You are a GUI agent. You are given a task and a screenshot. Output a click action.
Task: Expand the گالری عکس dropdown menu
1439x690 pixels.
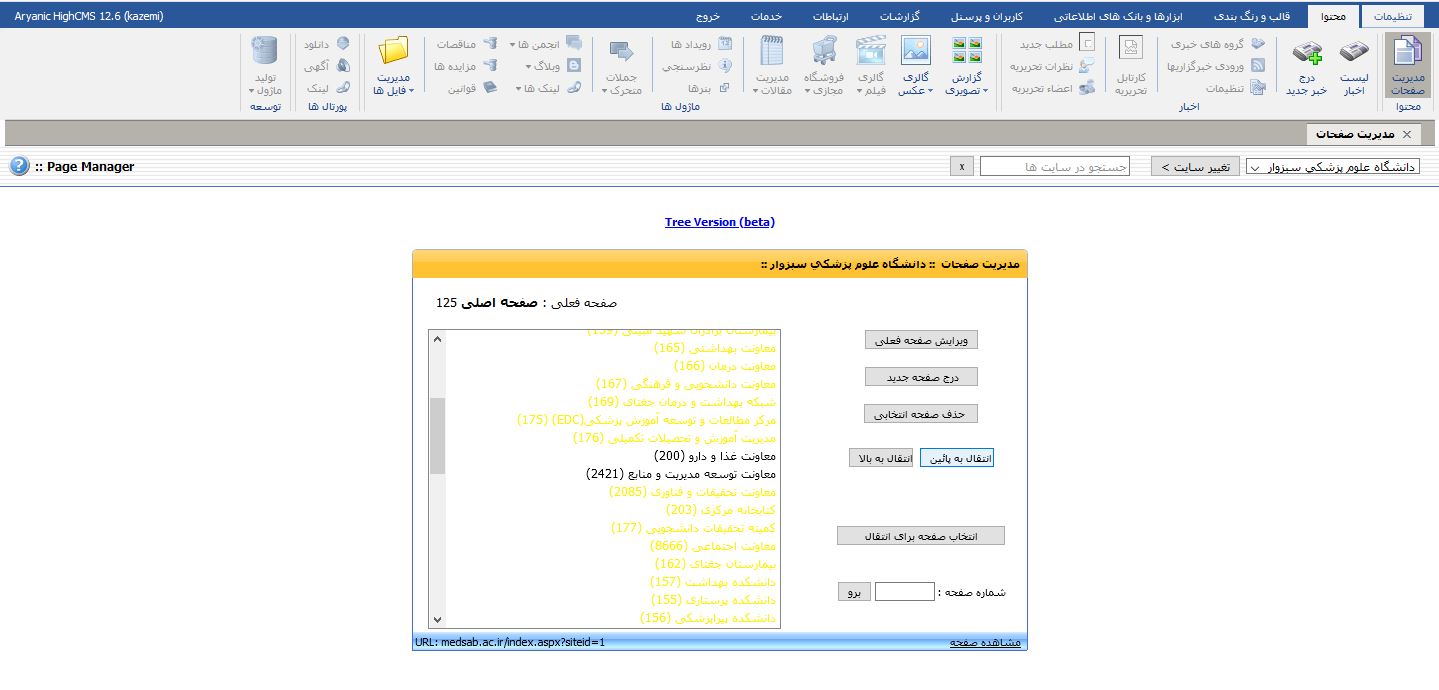[x=915, y=90]
